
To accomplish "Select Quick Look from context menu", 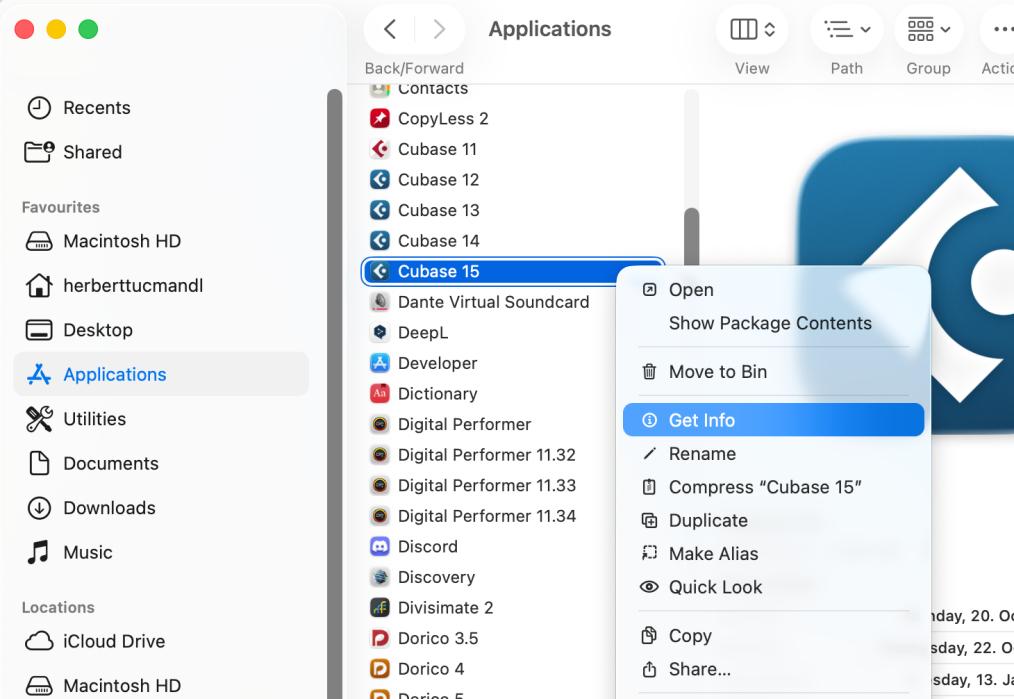I will pyautogui.click(x=715, y=587).
